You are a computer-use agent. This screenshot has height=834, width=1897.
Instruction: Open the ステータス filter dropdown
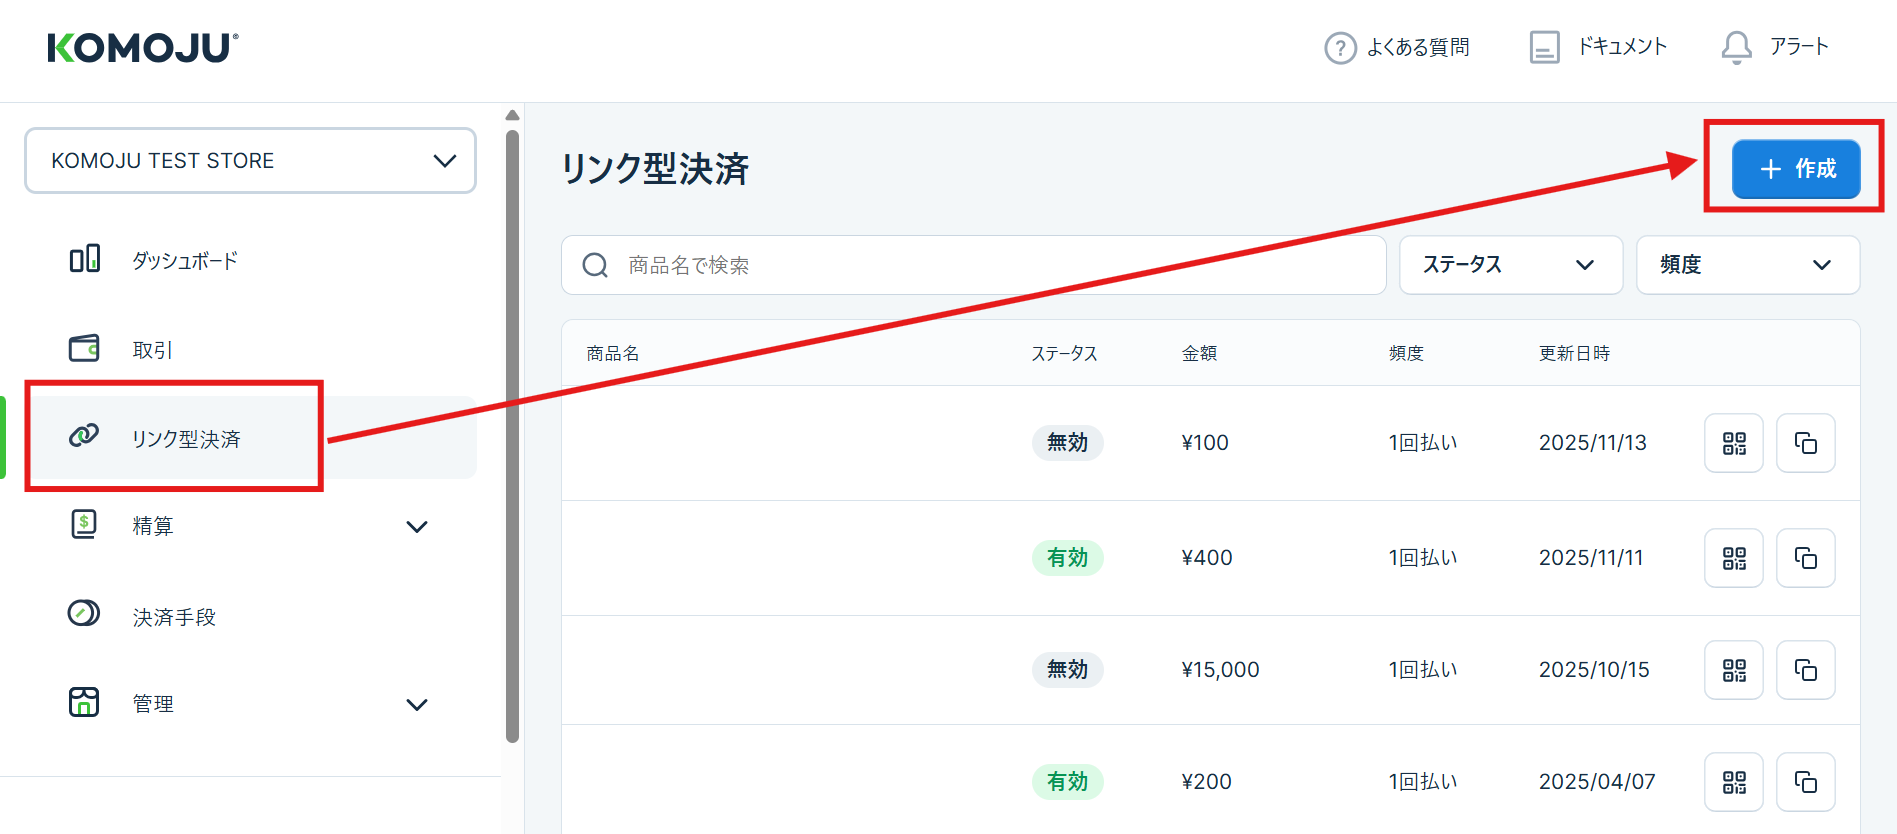coord(1510,265)
